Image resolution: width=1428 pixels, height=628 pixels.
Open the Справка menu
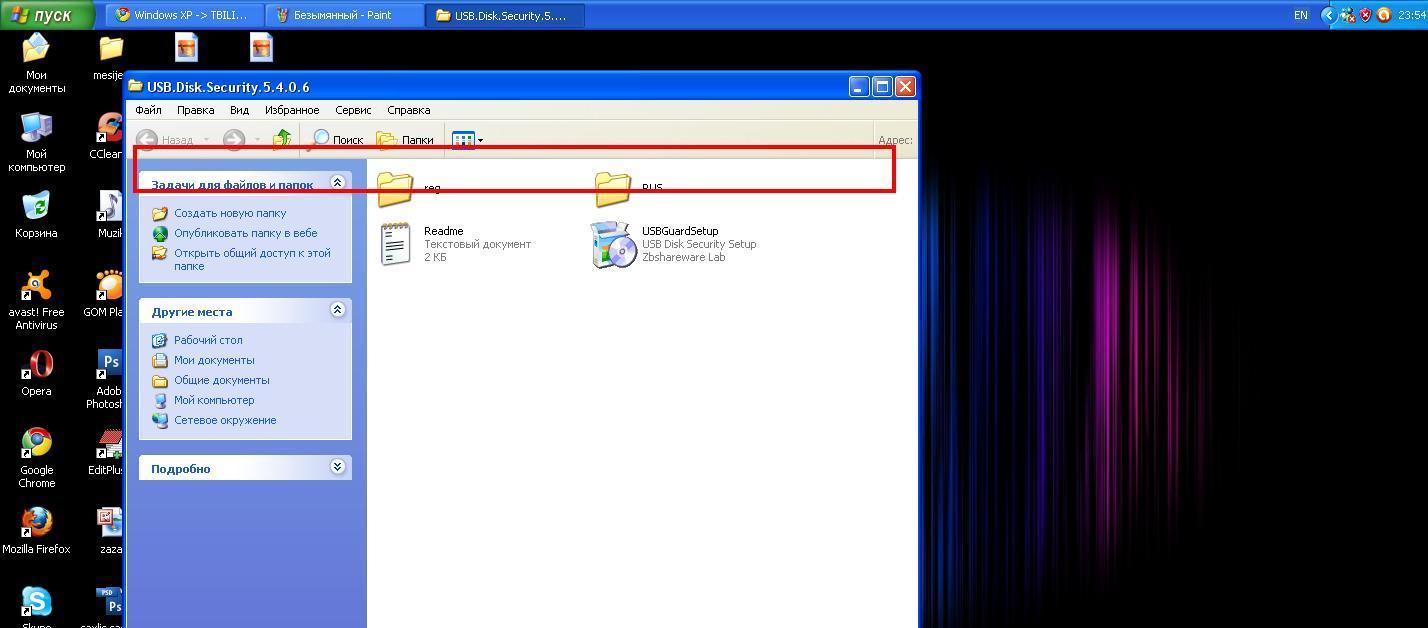tap(408, 110)
